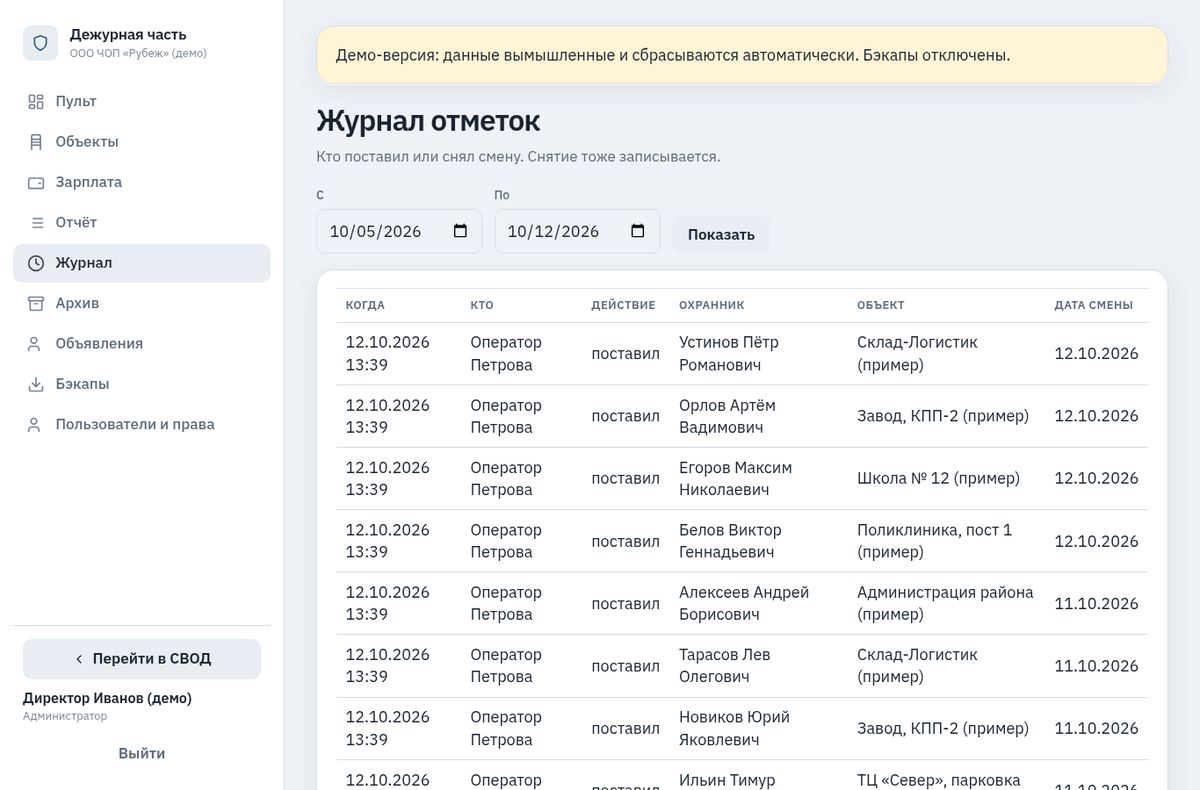Go to the Зарплата page
This screenshot has height=790, width=1200.
(142, 182)
